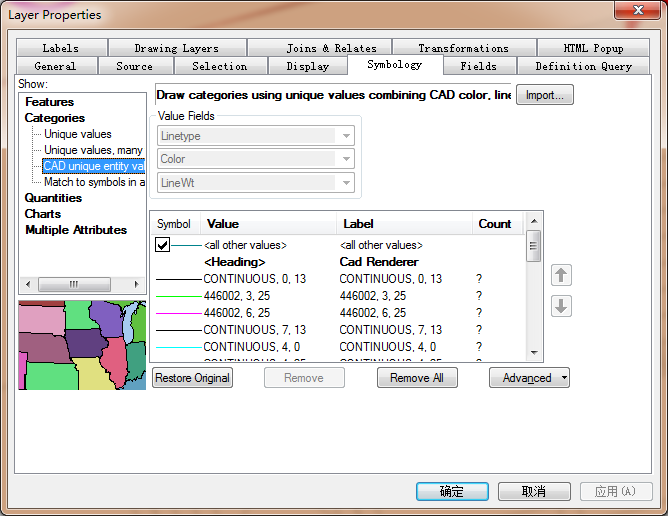The height and width of the screenshot is (516, 668).
Task: Click the symbol list vertical scrollbar thumb
Action: tap(533, 246)
